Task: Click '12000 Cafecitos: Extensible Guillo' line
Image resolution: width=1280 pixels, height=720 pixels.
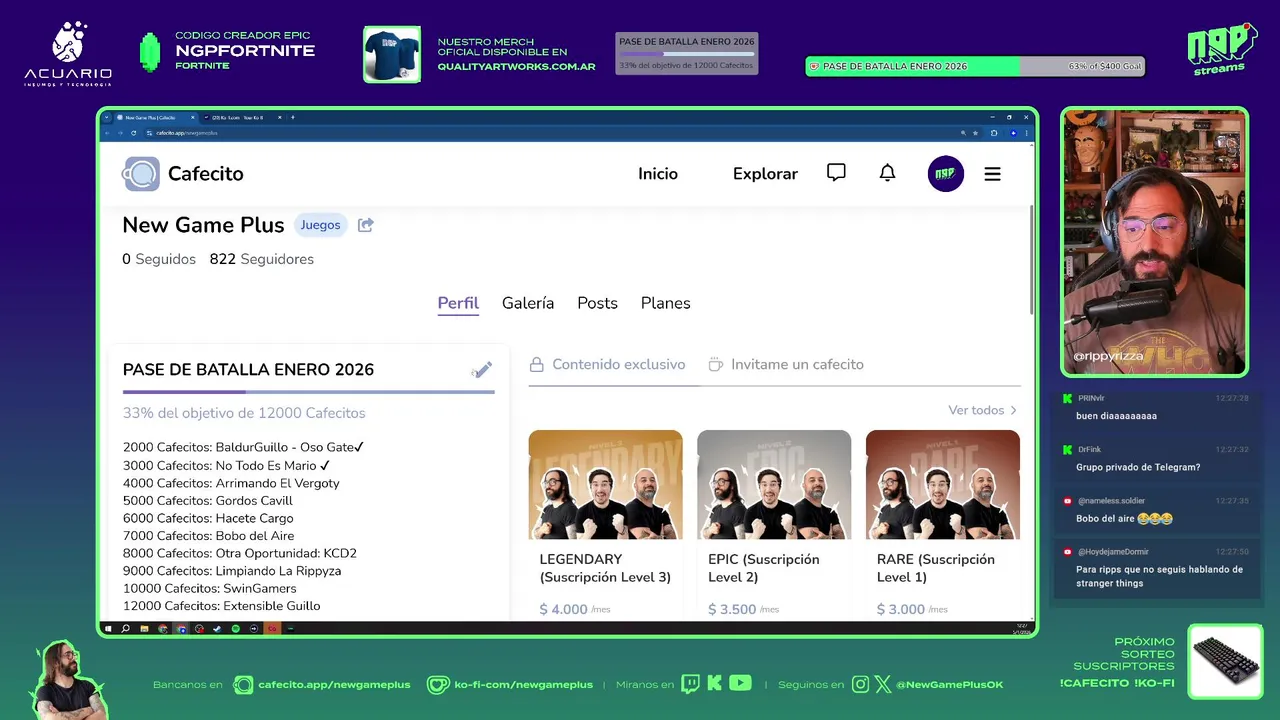Action: click(222, 606)
